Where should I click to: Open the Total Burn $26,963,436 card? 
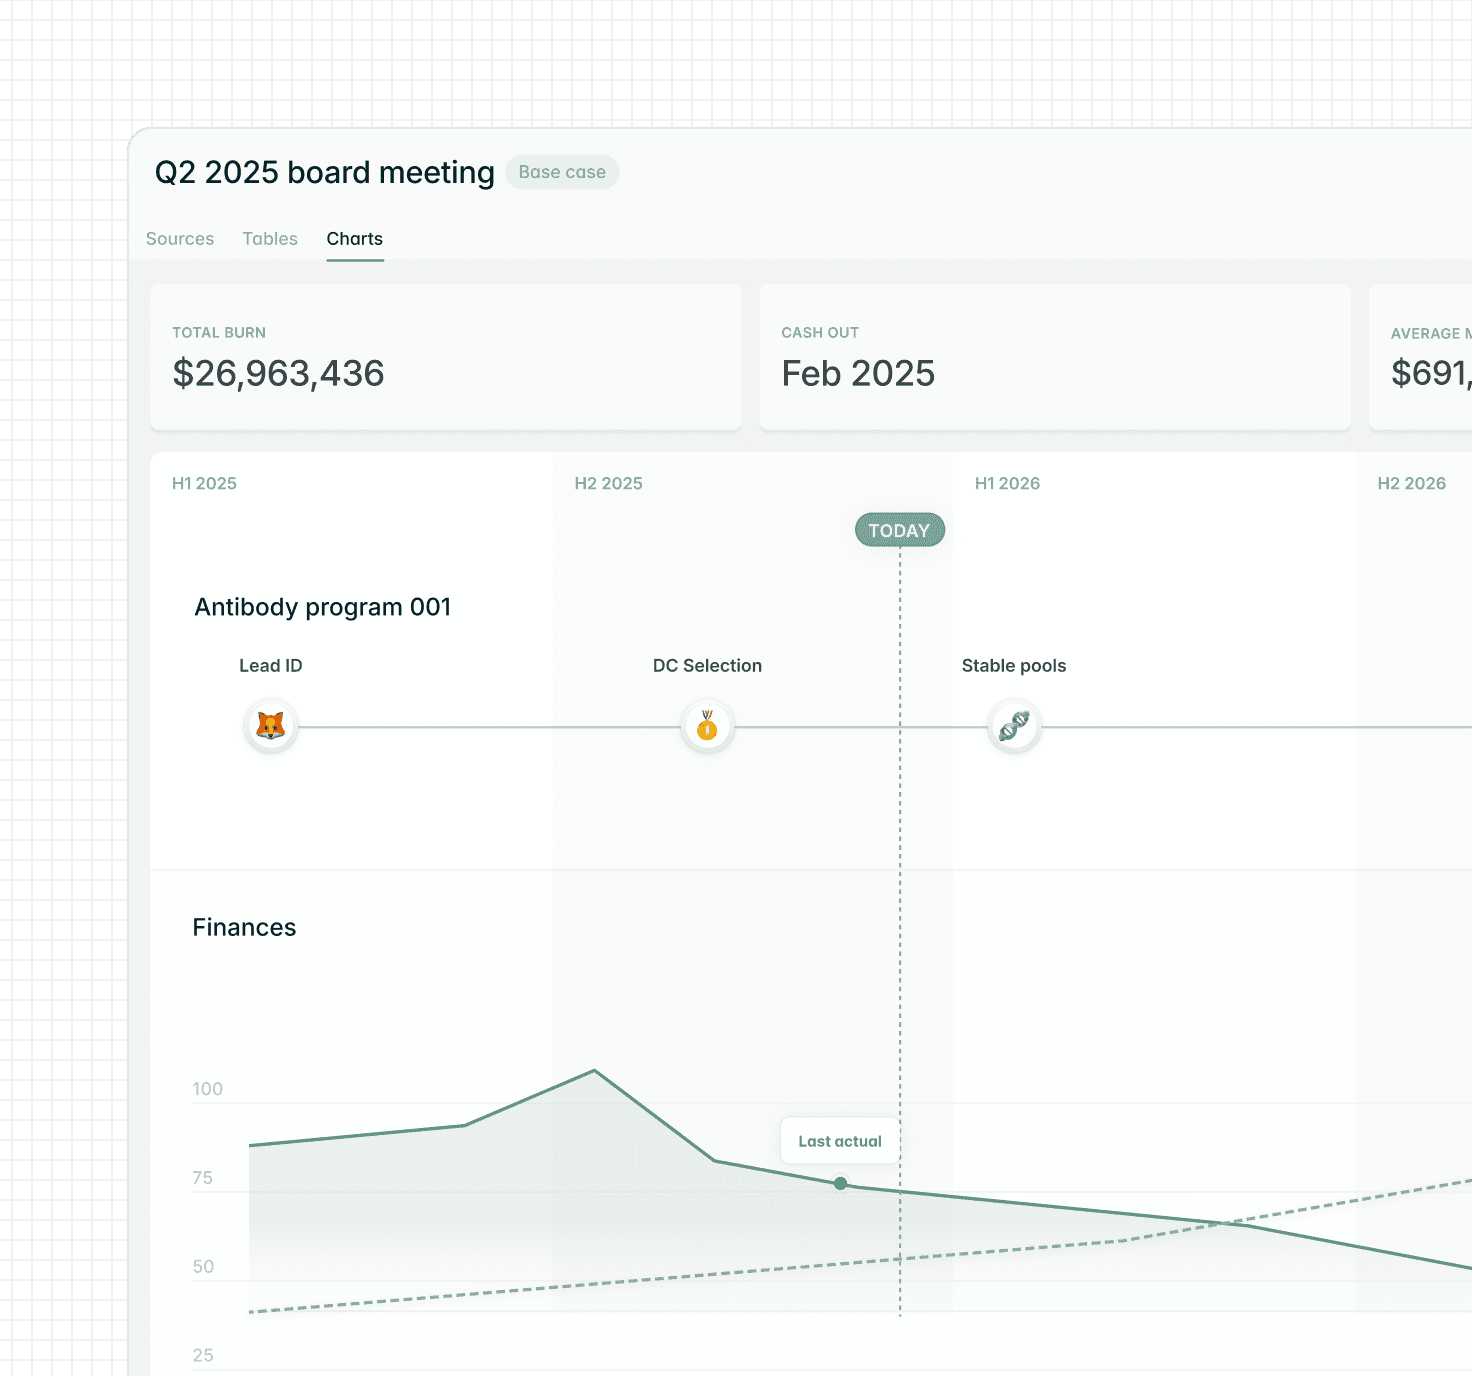[446, 357]
